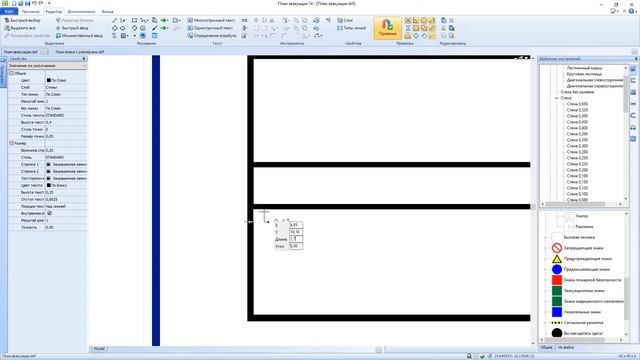Toggle the large Привязка snap button
This screenshot has width=640, height=360.
click(x=387, y=28)
